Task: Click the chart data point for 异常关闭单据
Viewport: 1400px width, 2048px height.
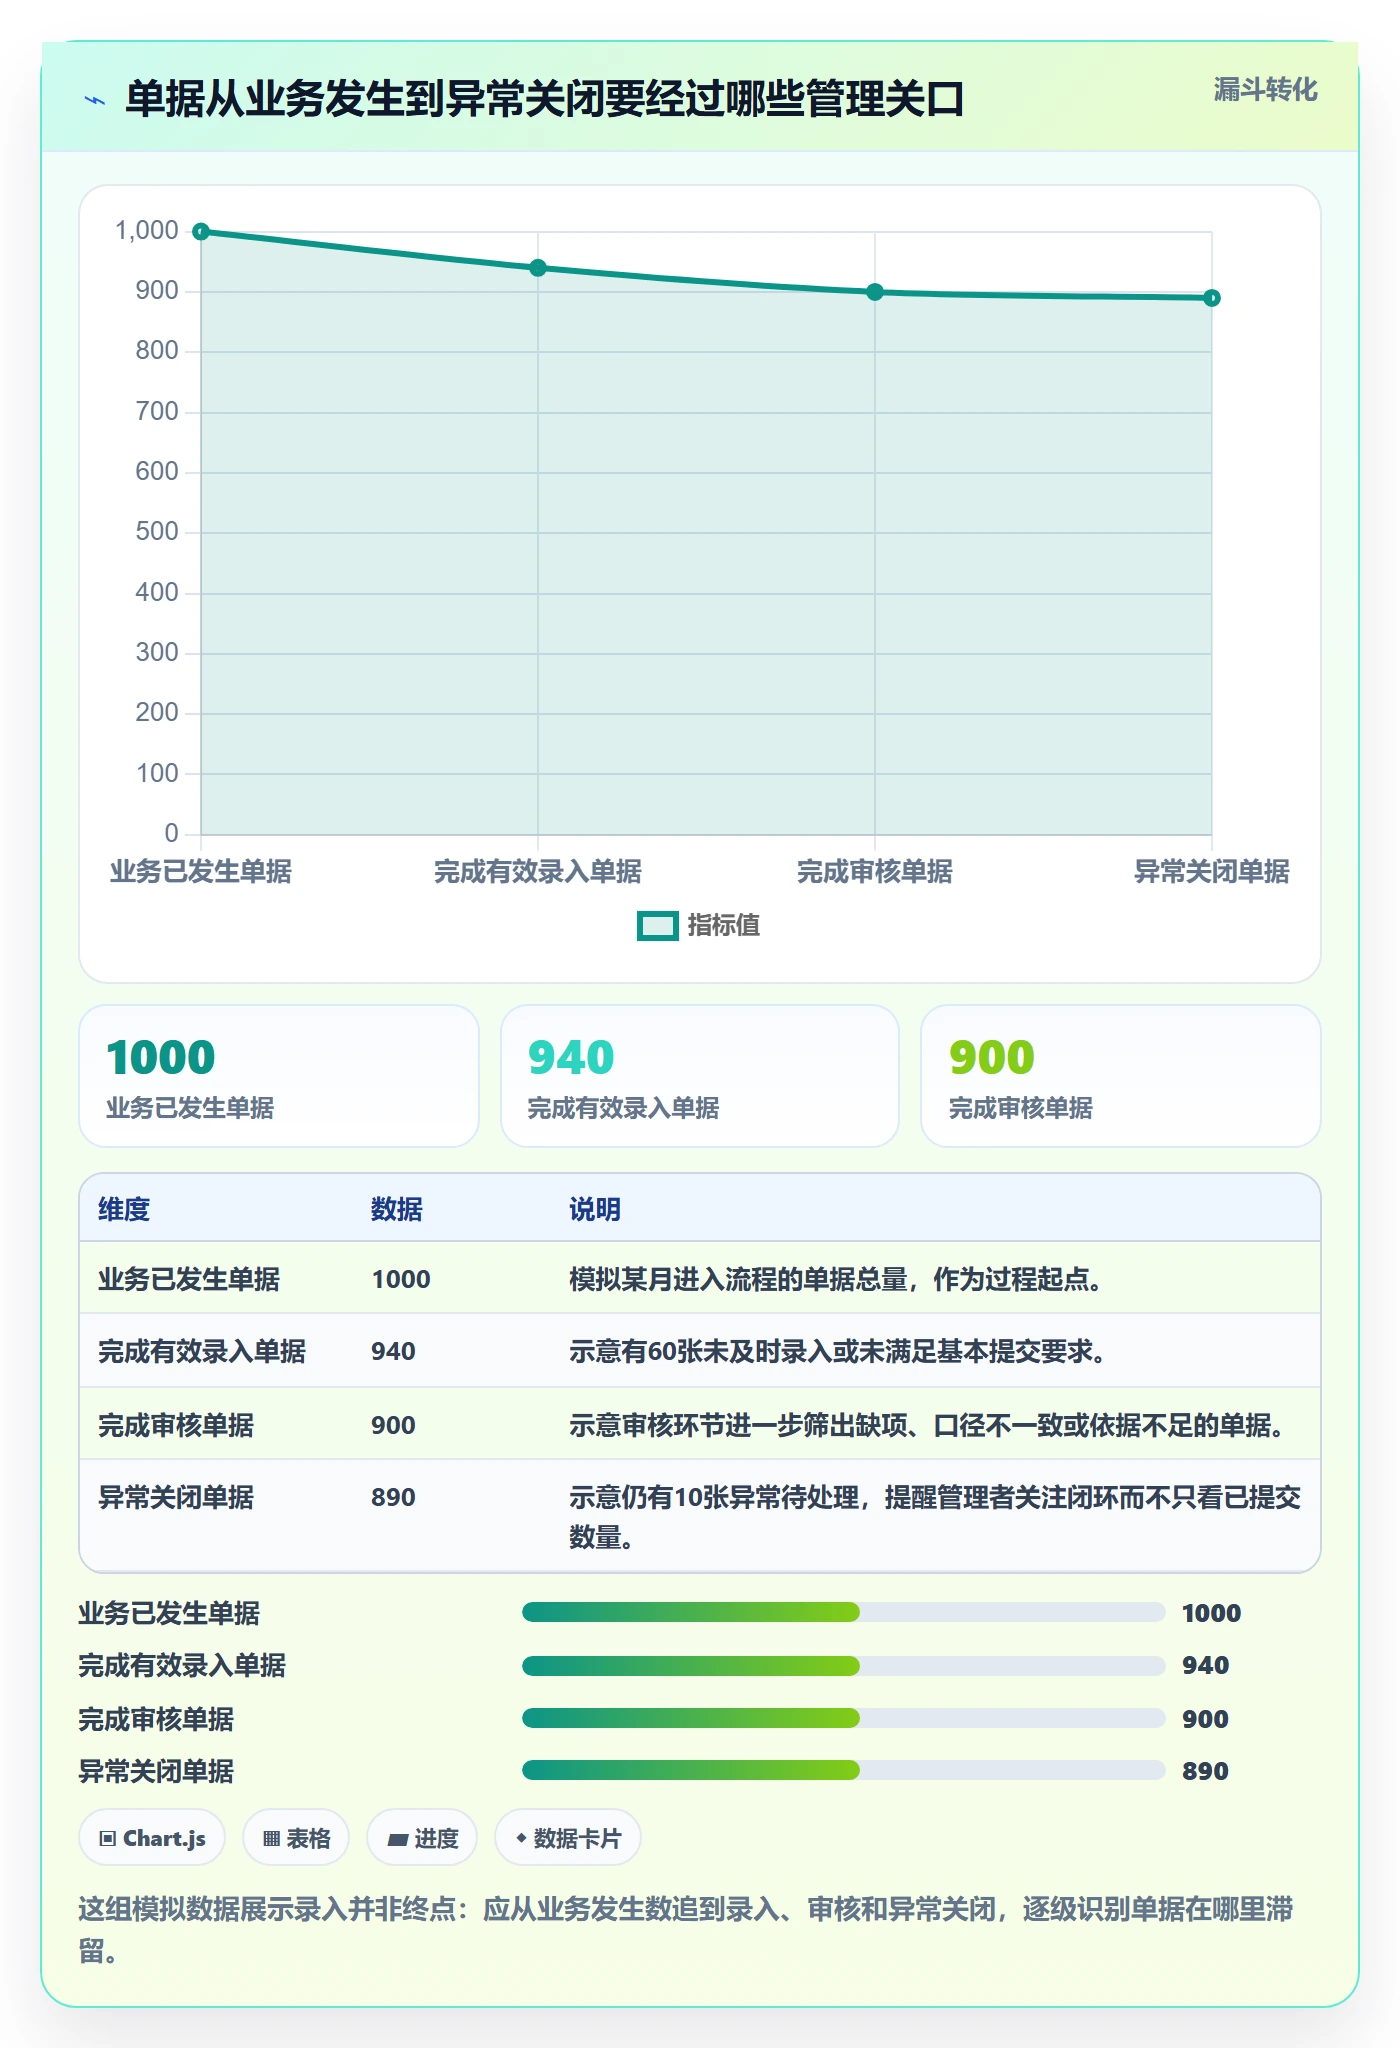Action: pyautogui.click(x=1212, y=298)
